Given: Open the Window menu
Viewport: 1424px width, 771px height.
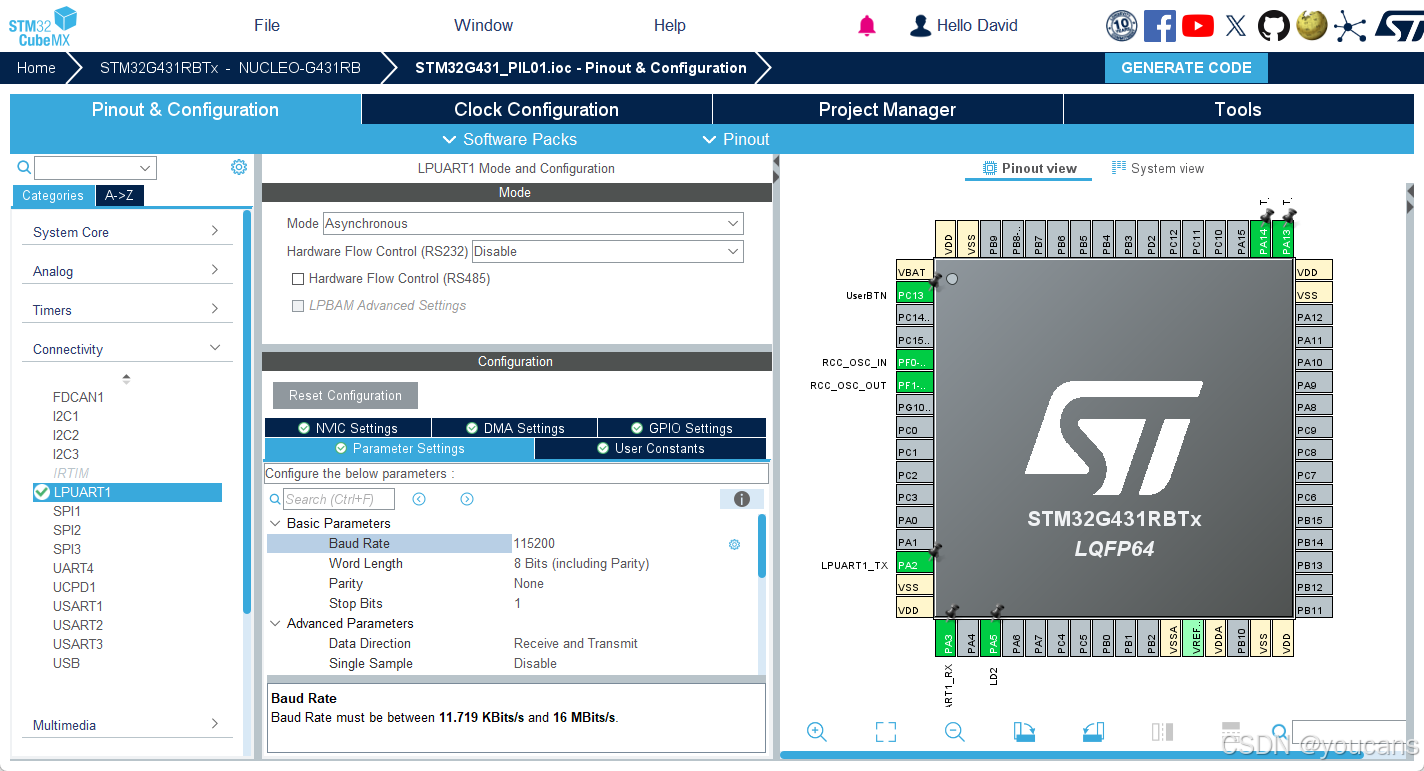Looking at the screenshot, I should tap(483, 26).
